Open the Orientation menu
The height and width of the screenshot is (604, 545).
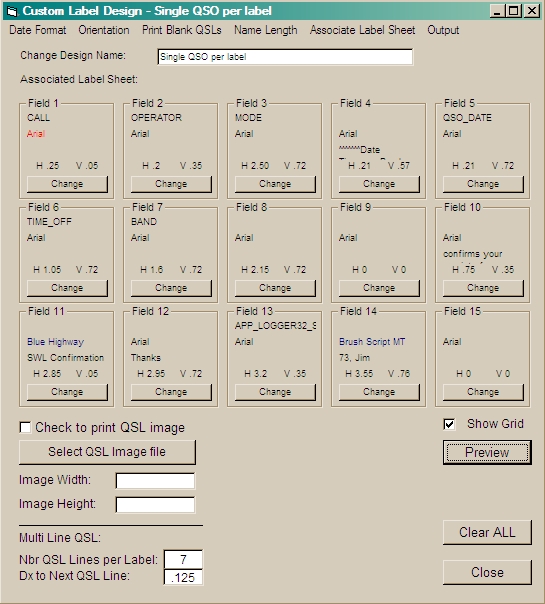(104, 30)
